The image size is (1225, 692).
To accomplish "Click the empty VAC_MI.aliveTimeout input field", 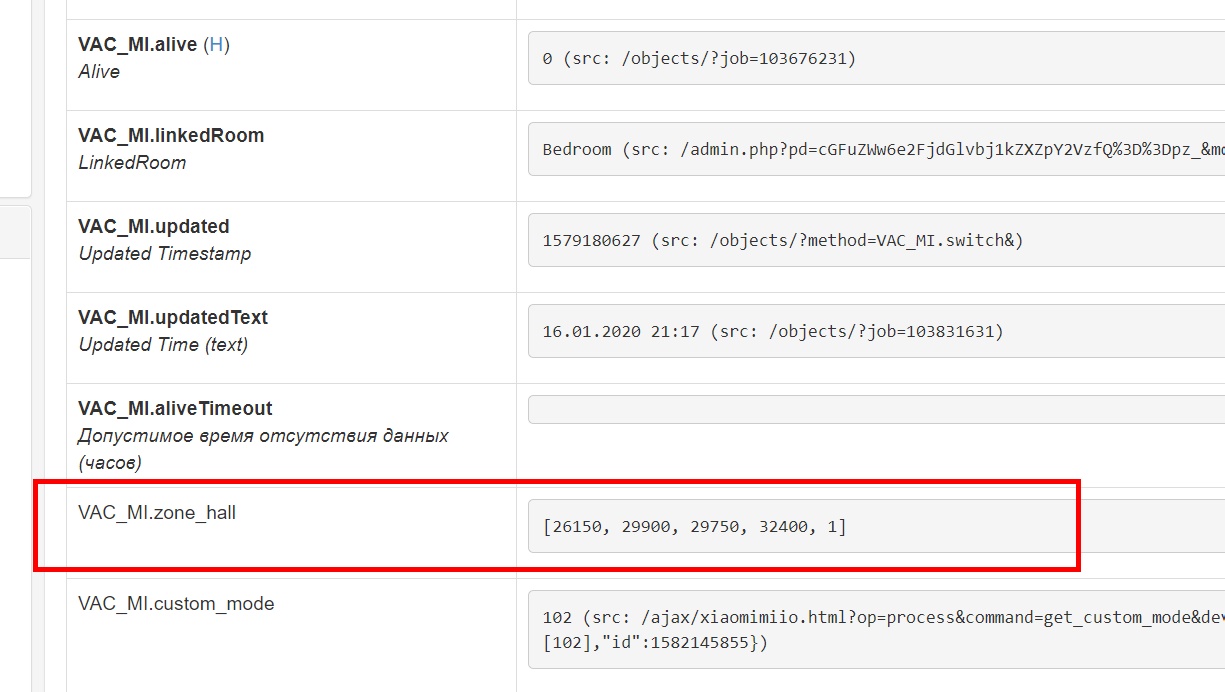I will pyautogui.click(x=875, y=410).
